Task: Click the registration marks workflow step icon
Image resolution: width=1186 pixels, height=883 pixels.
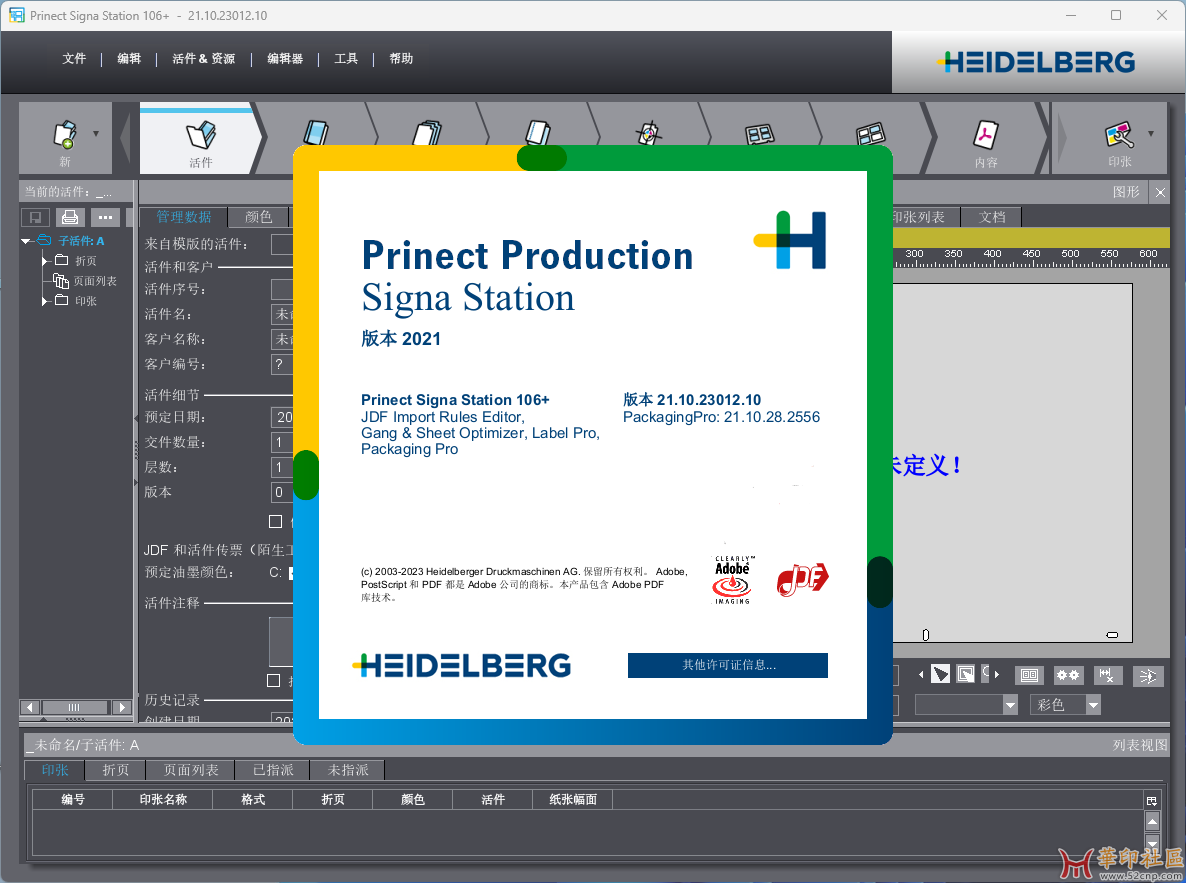Action: pyautogui.click(x=648, y=133)
